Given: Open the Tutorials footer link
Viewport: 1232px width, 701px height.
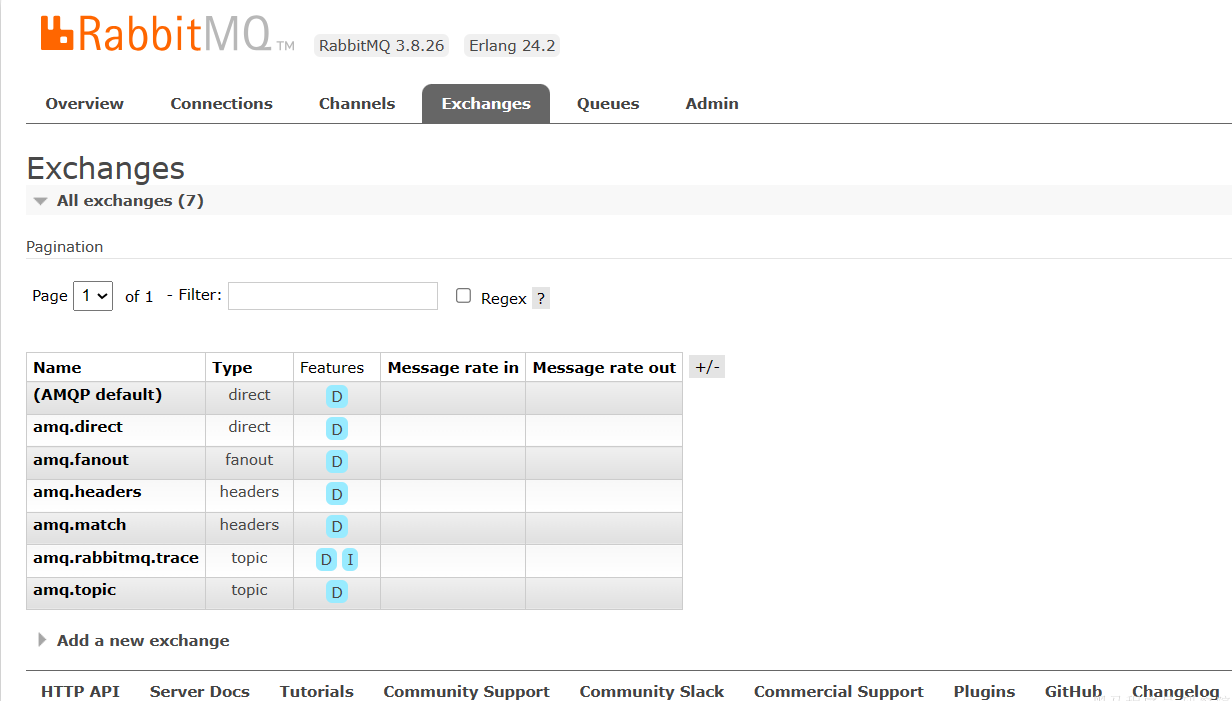Looking at the screenshot, I should point(316,691).
